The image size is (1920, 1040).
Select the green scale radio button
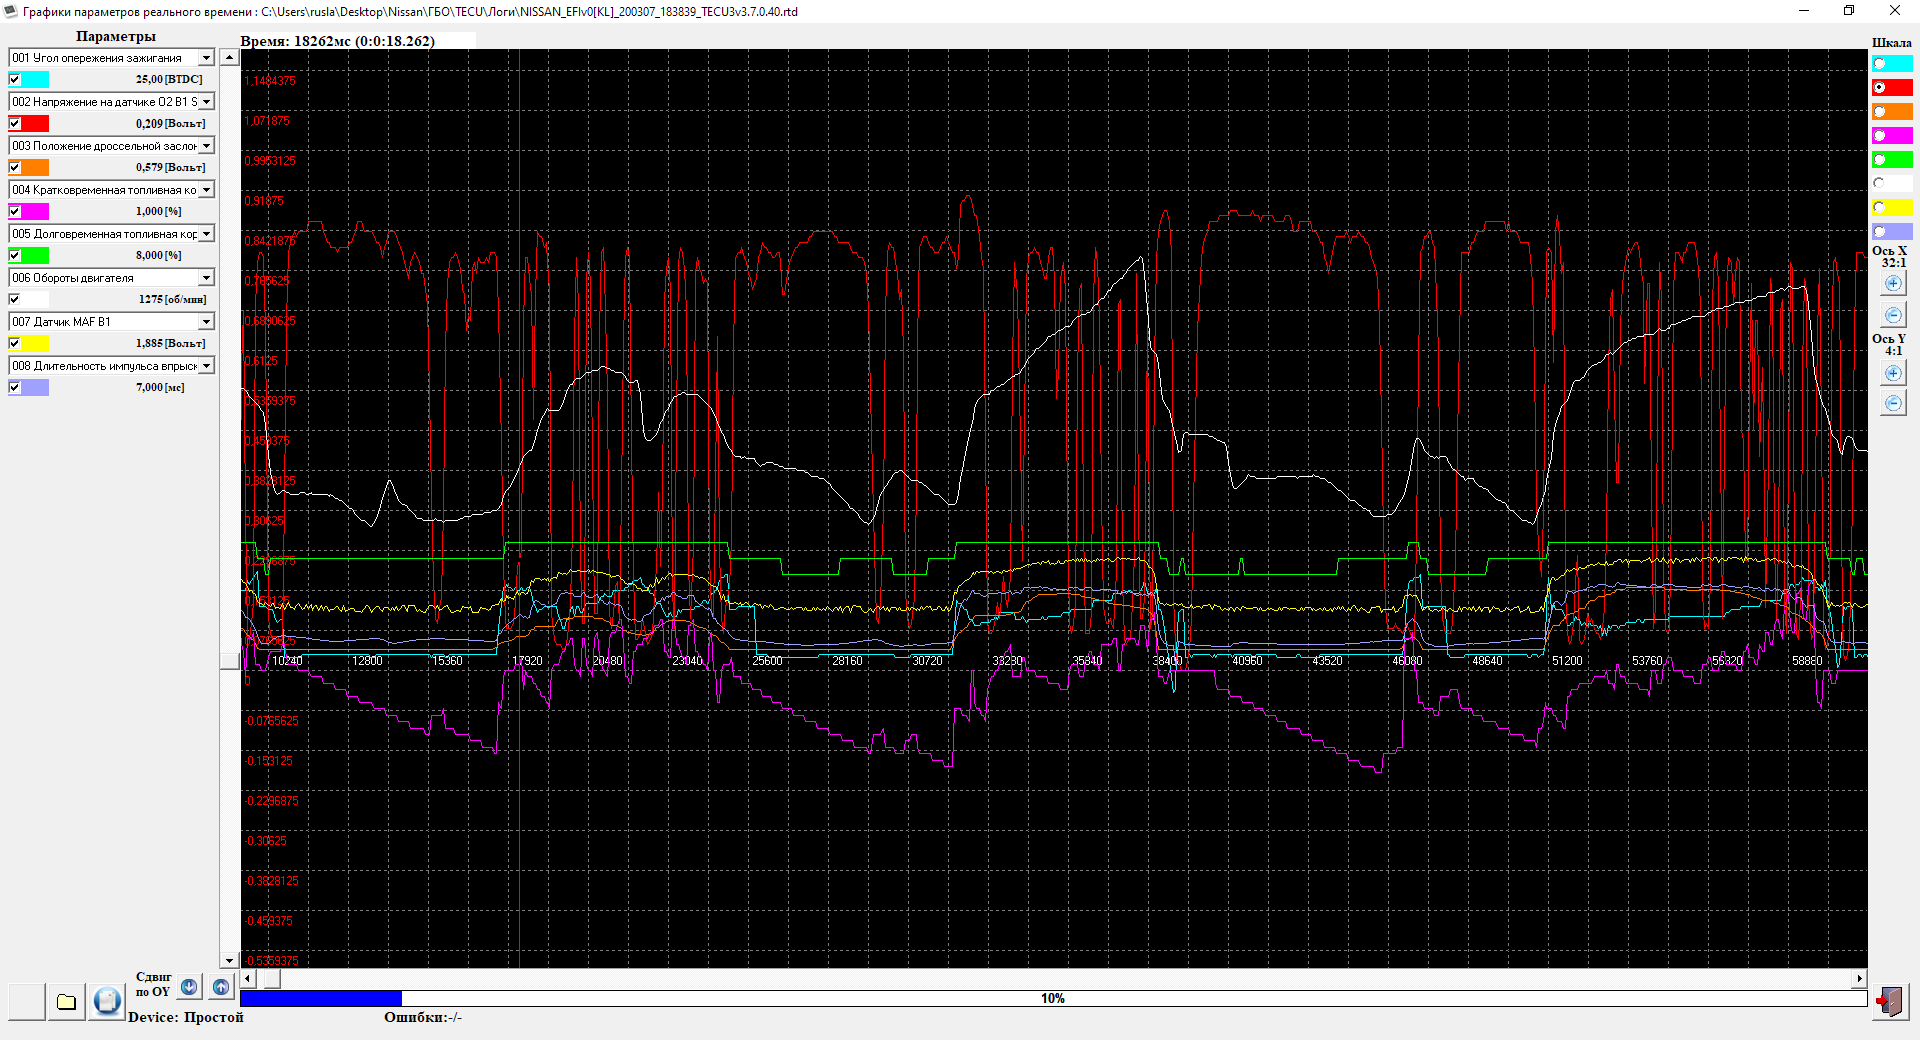pyautogui.click(x=1880, y=160)
